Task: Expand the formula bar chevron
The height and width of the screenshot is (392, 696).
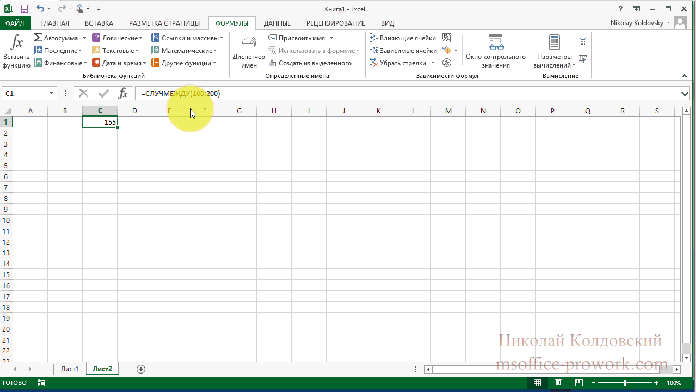Action: click(684, 94)
